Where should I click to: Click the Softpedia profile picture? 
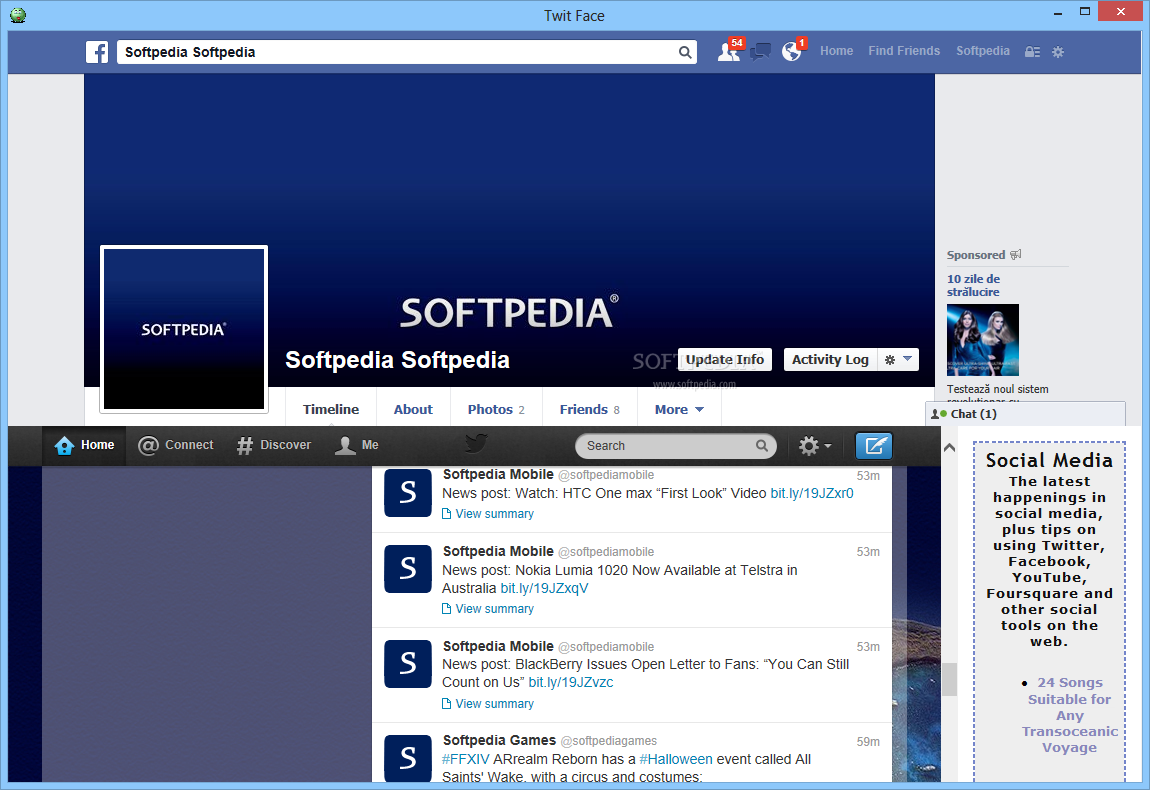click(x=184, y=329)
